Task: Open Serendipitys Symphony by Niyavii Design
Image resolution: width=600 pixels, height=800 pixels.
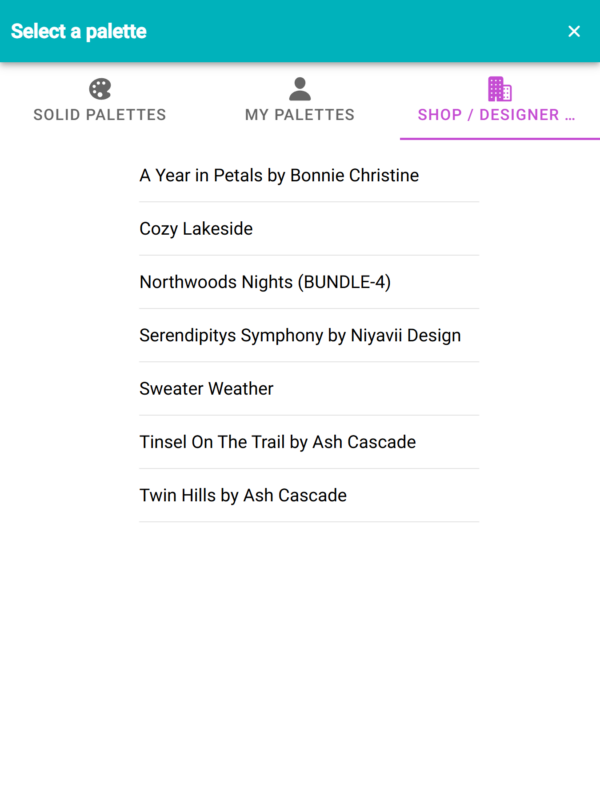Action: tap(300, 336)
